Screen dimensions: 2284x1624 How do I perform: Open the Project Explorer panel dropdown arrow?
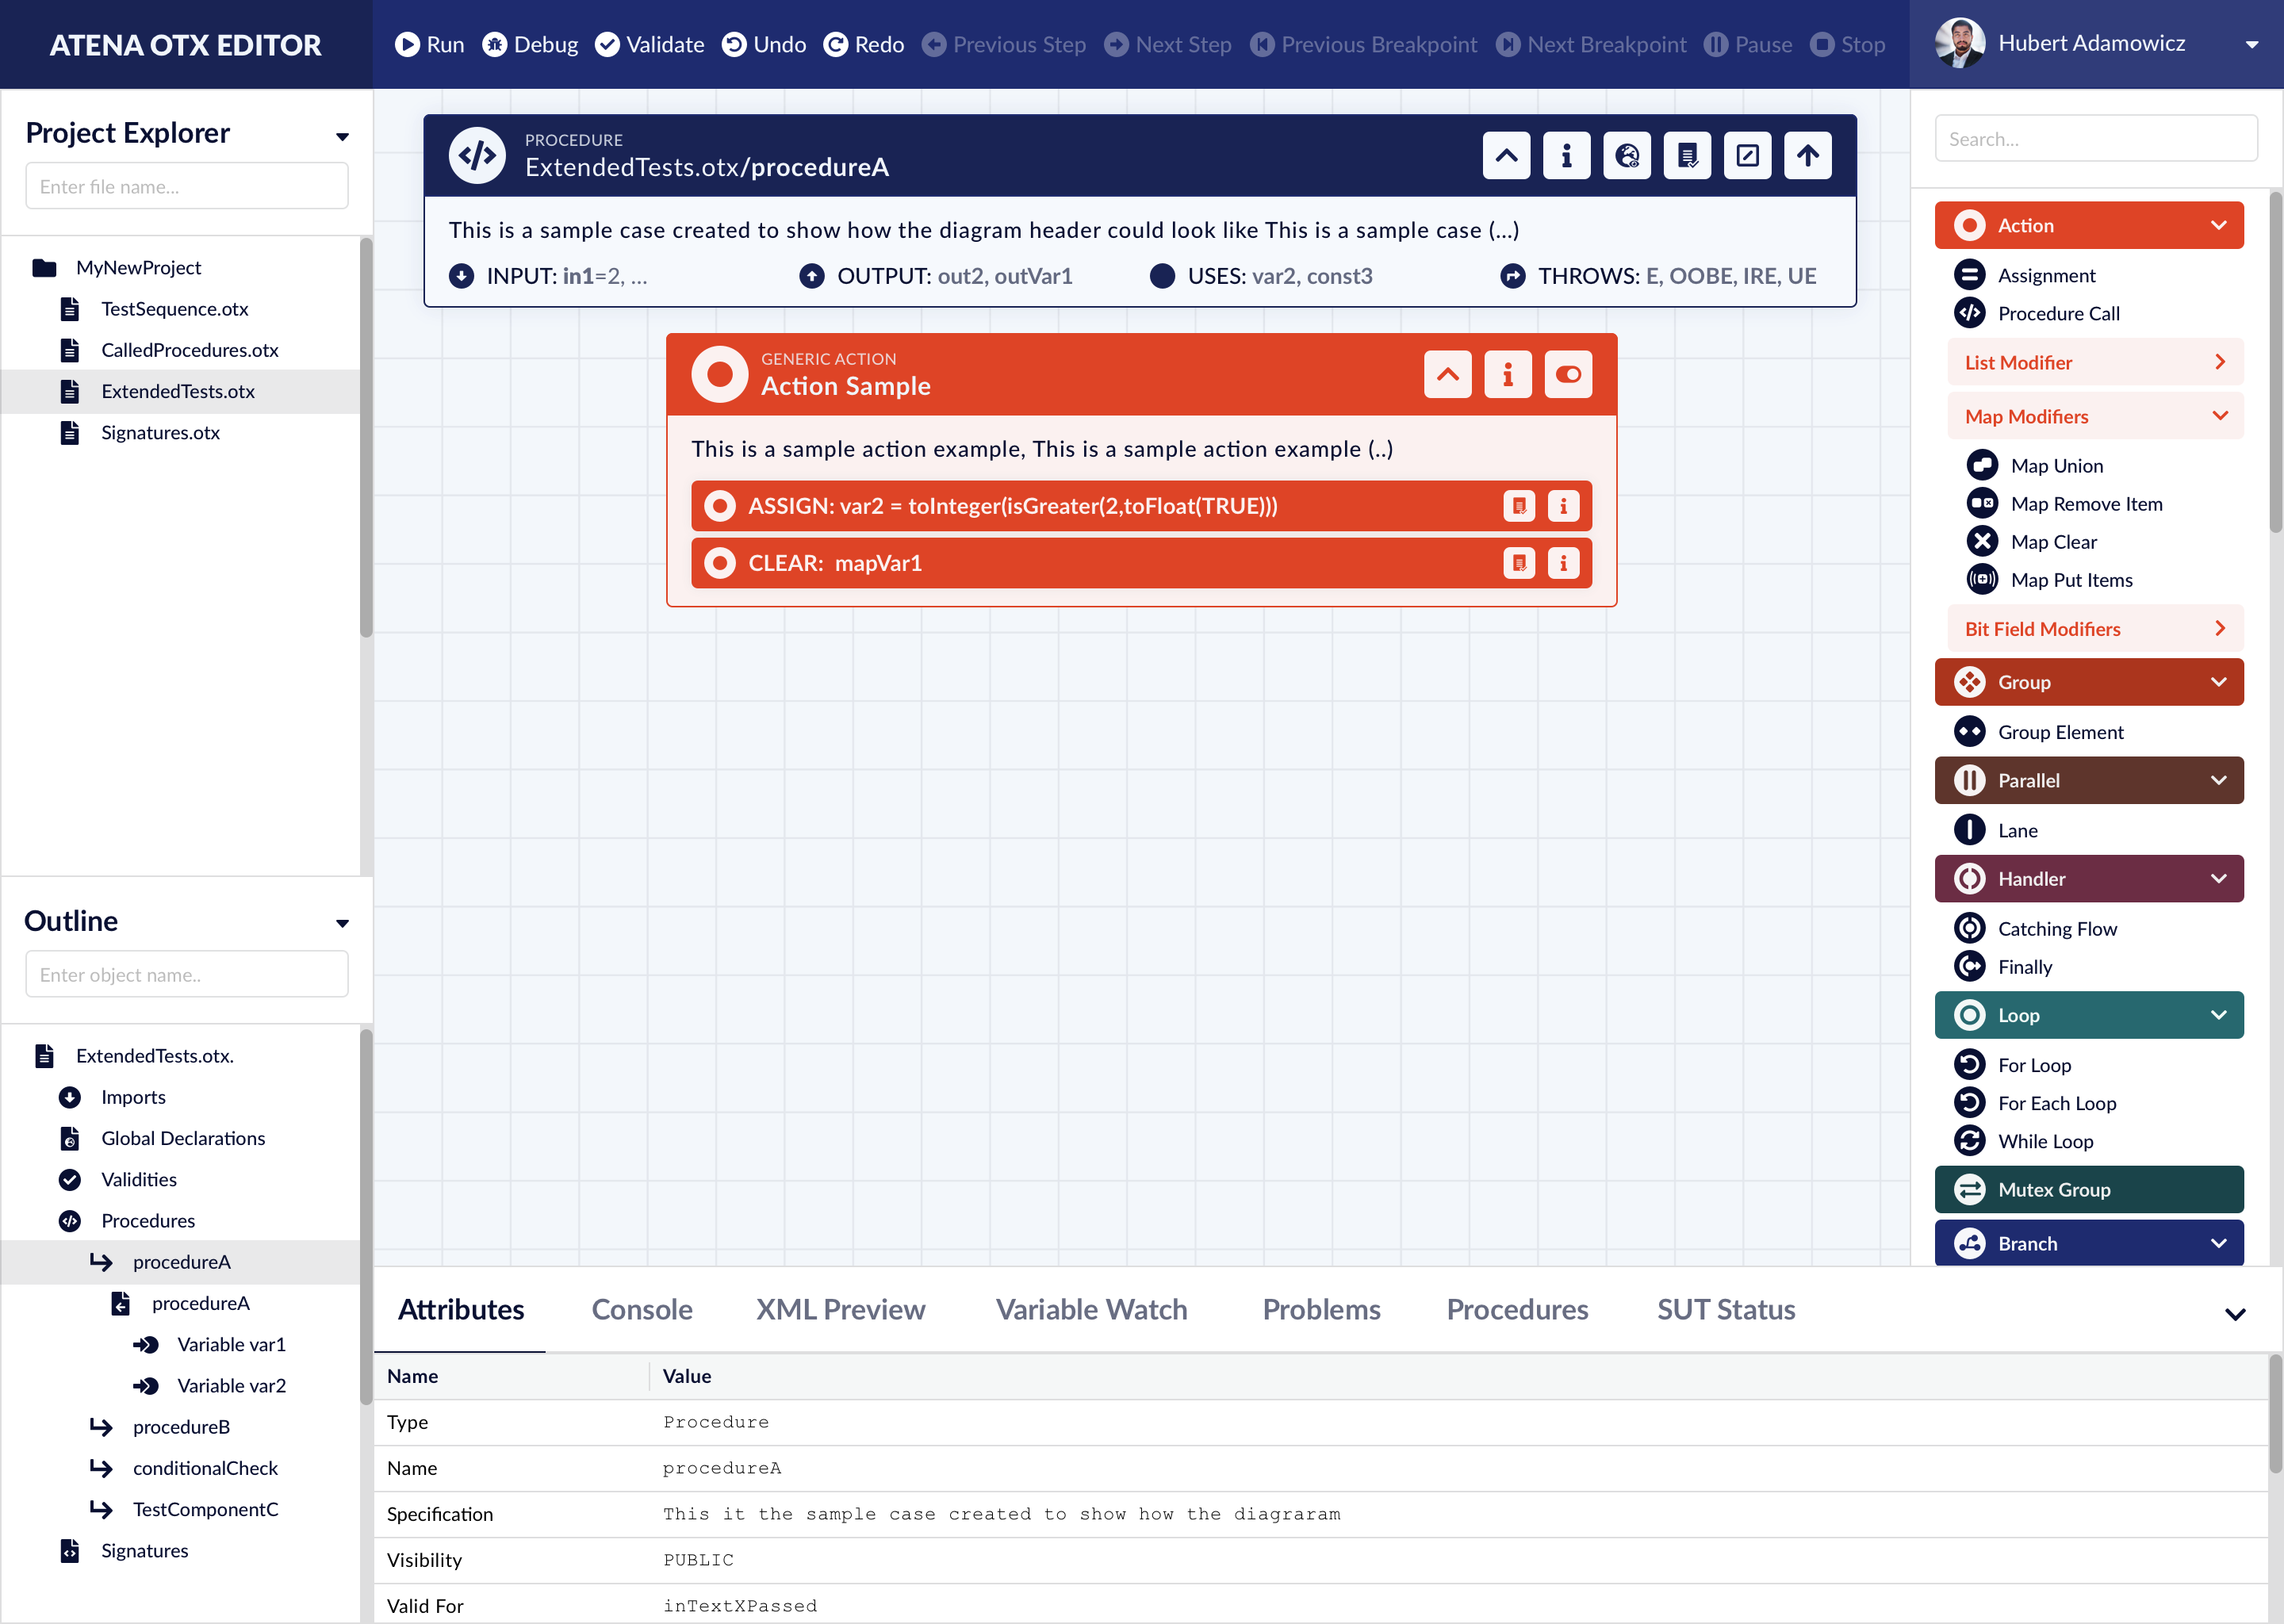(342, 136)
